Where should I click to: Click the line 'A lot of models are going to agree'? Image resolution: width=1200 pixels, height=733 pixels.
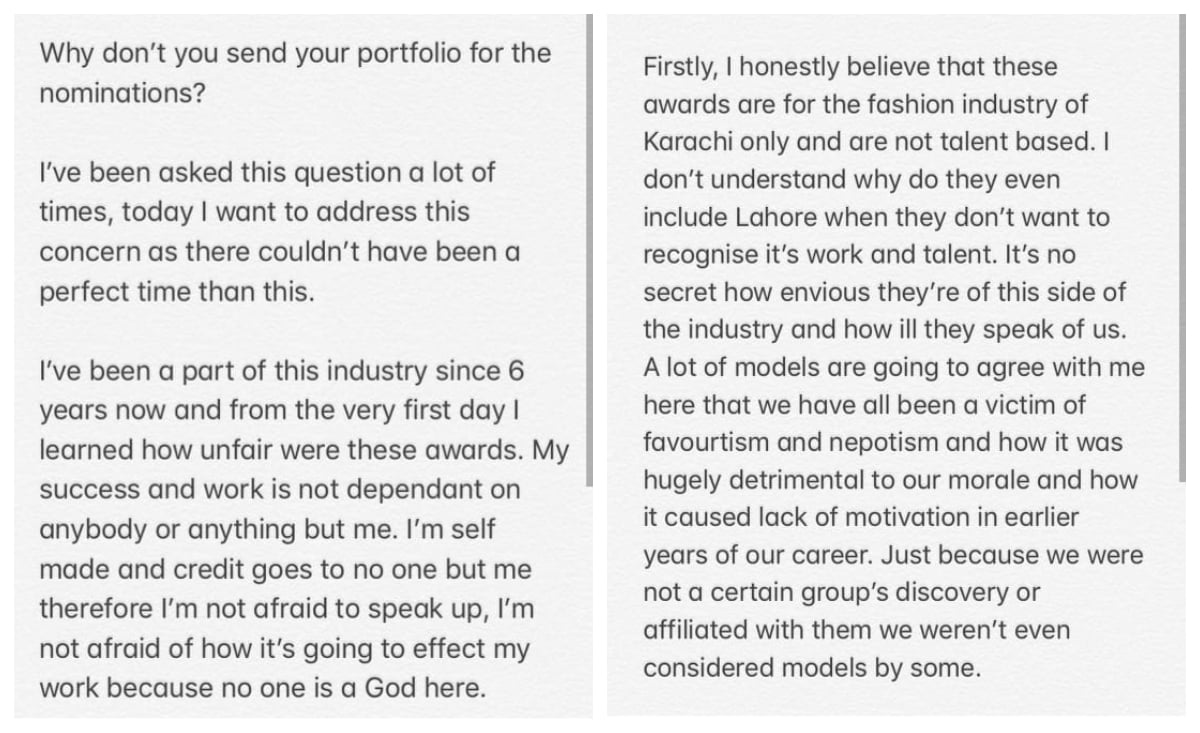[x=894, y=368]
